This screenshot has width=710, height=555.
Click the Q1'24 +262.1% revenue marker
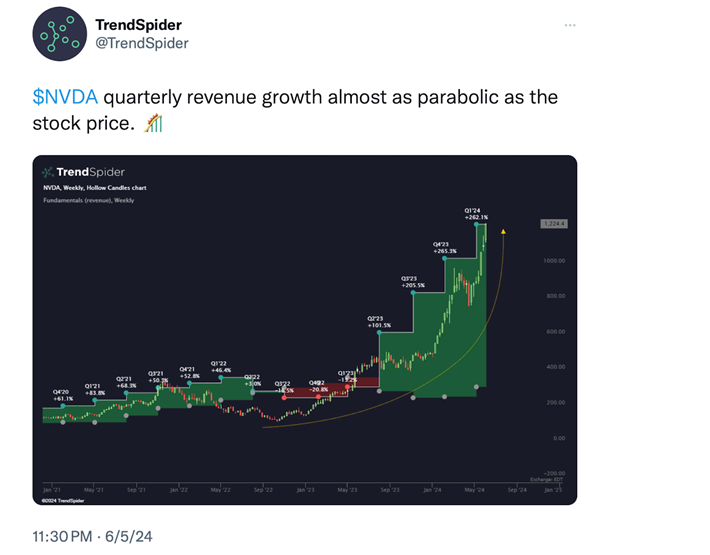476,213
